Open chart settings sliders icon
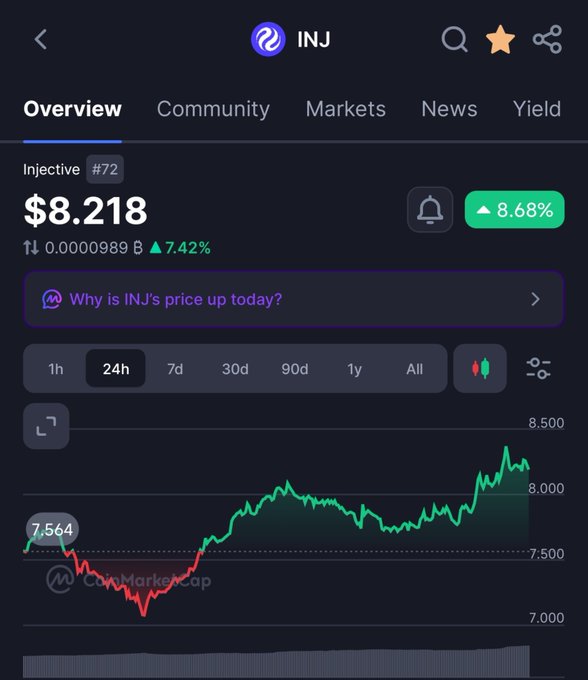This screenshot has height=680, width=588. click(x=538, y=369)
